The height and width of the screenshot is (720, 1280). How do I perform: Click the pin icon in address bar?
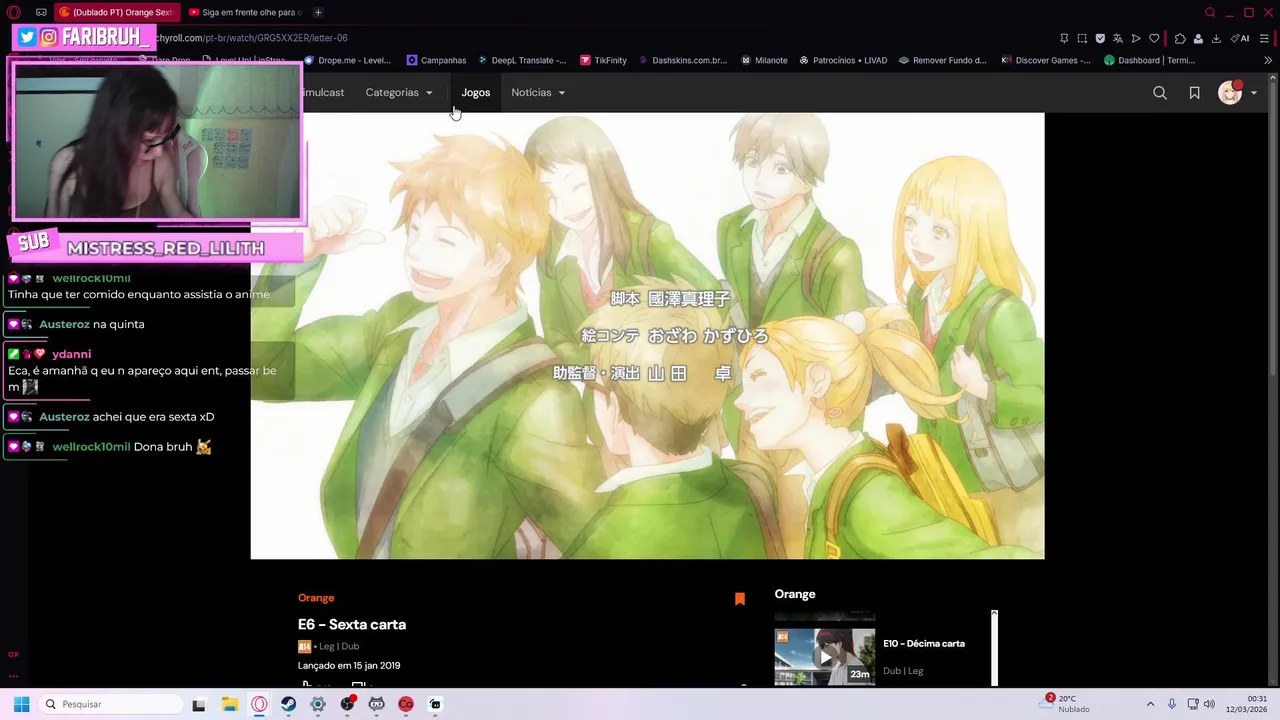click(1064, 38)
